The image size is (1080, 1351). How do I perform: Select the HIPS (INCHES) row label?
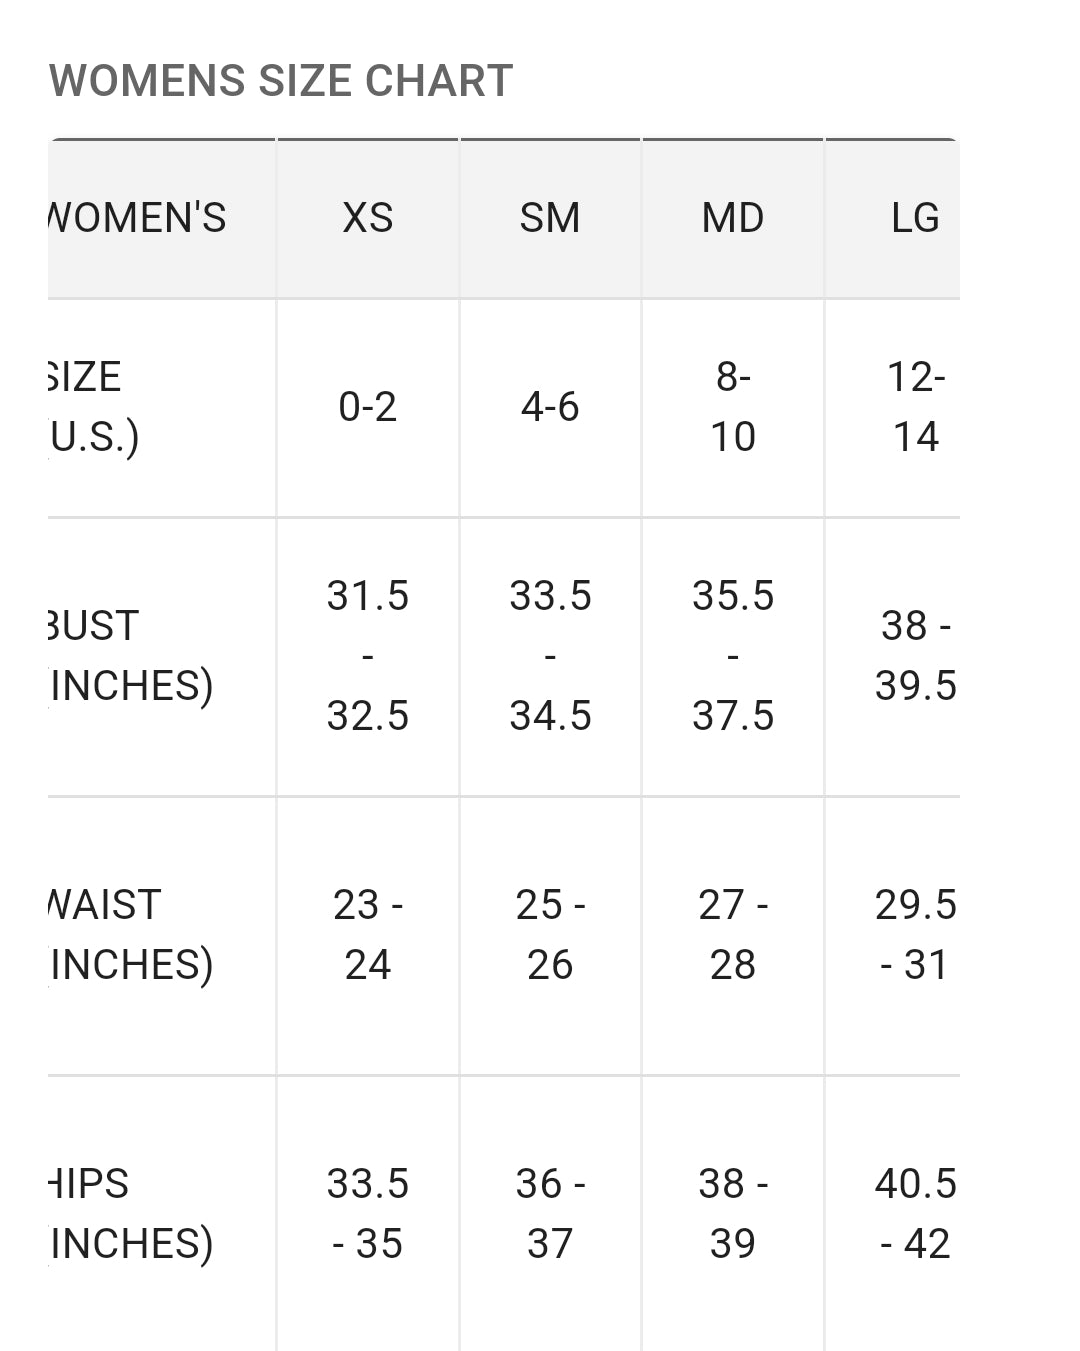point(162,1214)
